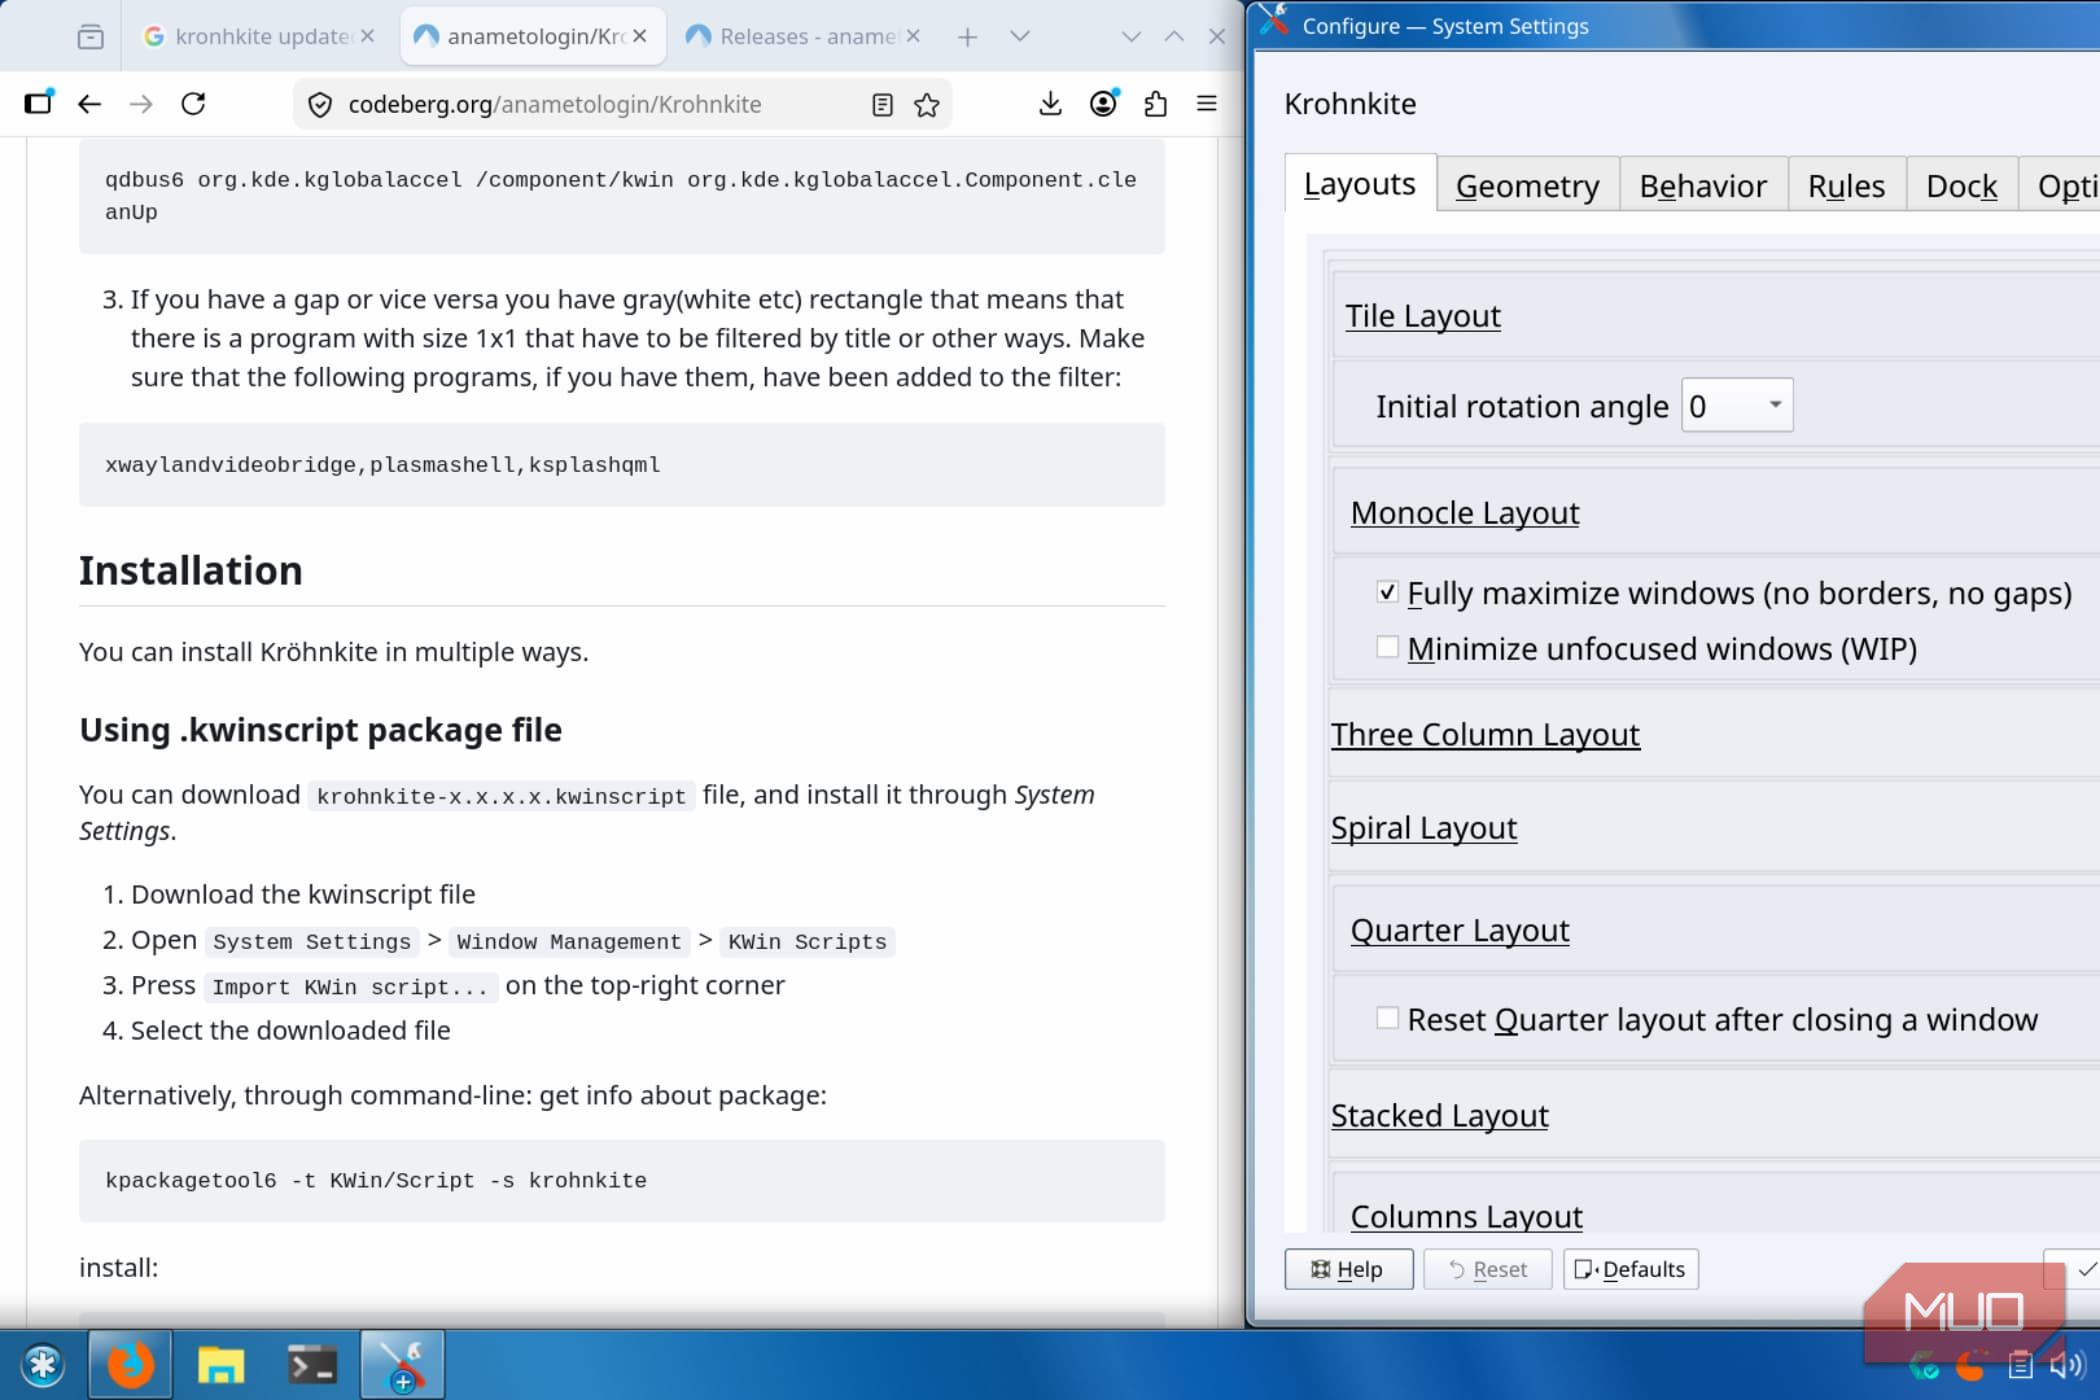This screenshot has width=2100, height=1400.
Task: Toggle the Spiral Layout group
Action: tap(1423, 828)
